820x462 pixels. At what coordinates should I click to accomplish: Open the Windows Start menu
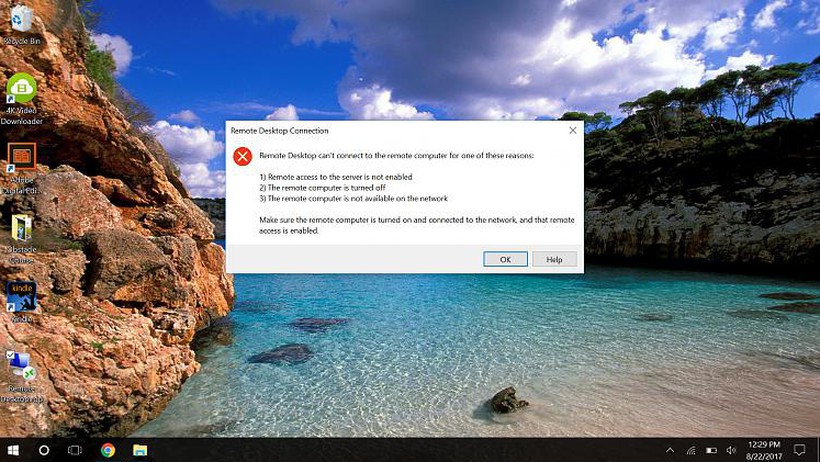point(13,450)
